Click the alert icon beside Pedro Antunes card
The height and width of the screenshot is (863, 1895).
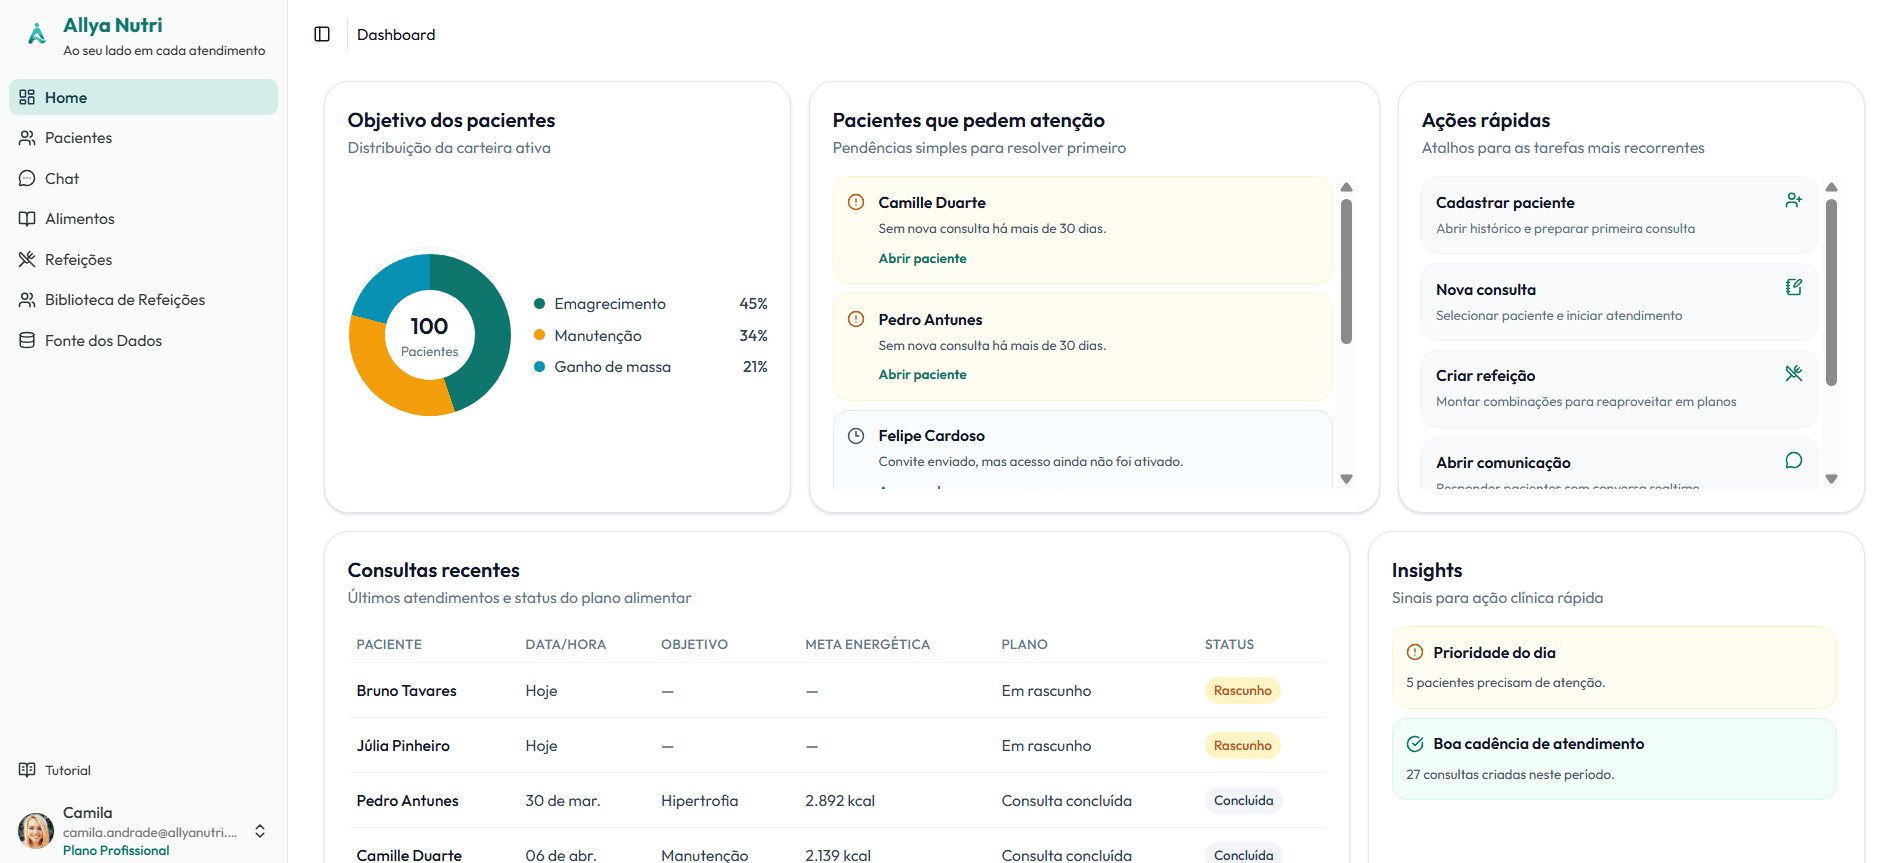point(856,319)
